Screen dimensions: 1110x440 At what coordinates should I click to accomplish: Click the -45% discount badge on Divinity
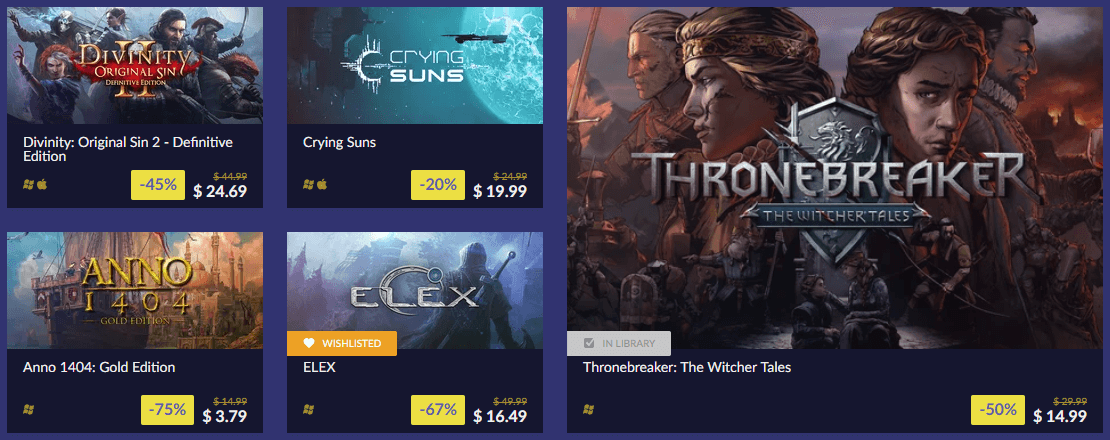[159, 185]
